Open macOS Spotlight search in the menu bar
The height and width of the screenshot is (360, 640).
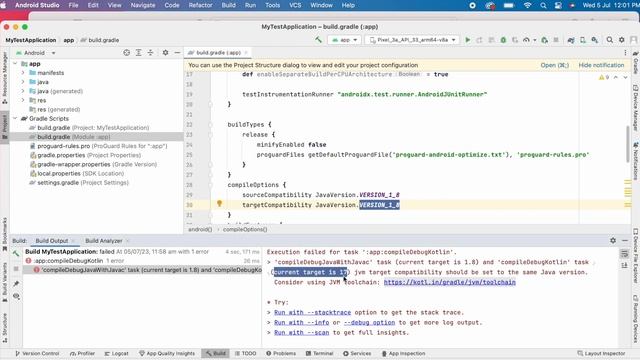click(543, 5)
